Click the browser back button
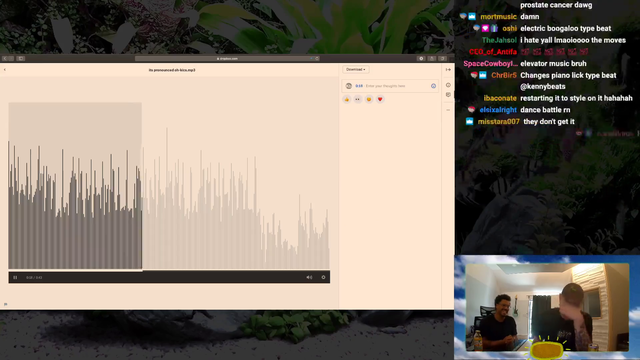Image resolution: width=640 pixels, height=360 pixels. coord(5,58)
